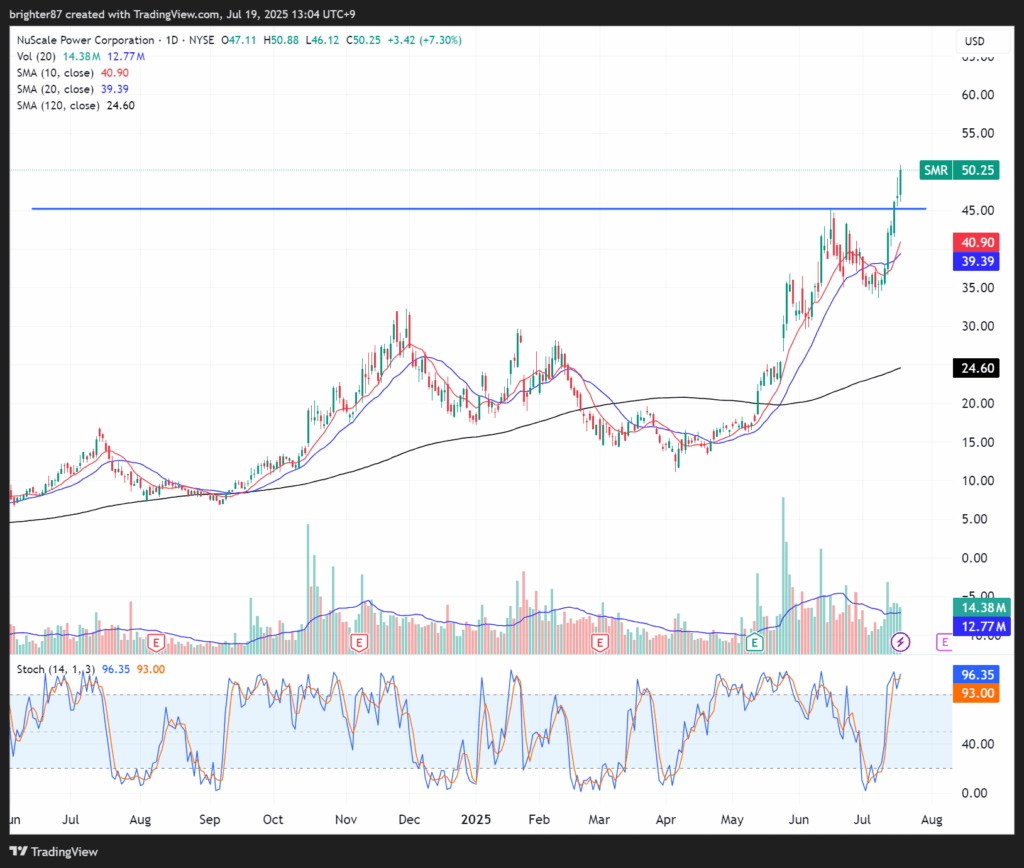Click the Apr label on time axis
The height and width of the screenshot is (868, 1024).
click(666, 819)
